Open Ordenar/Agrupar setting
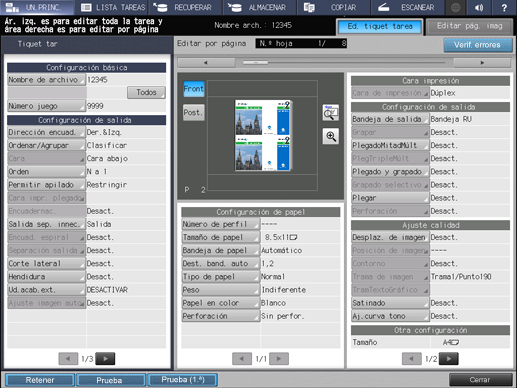This screenshot has width=517, height=388. 46,145
